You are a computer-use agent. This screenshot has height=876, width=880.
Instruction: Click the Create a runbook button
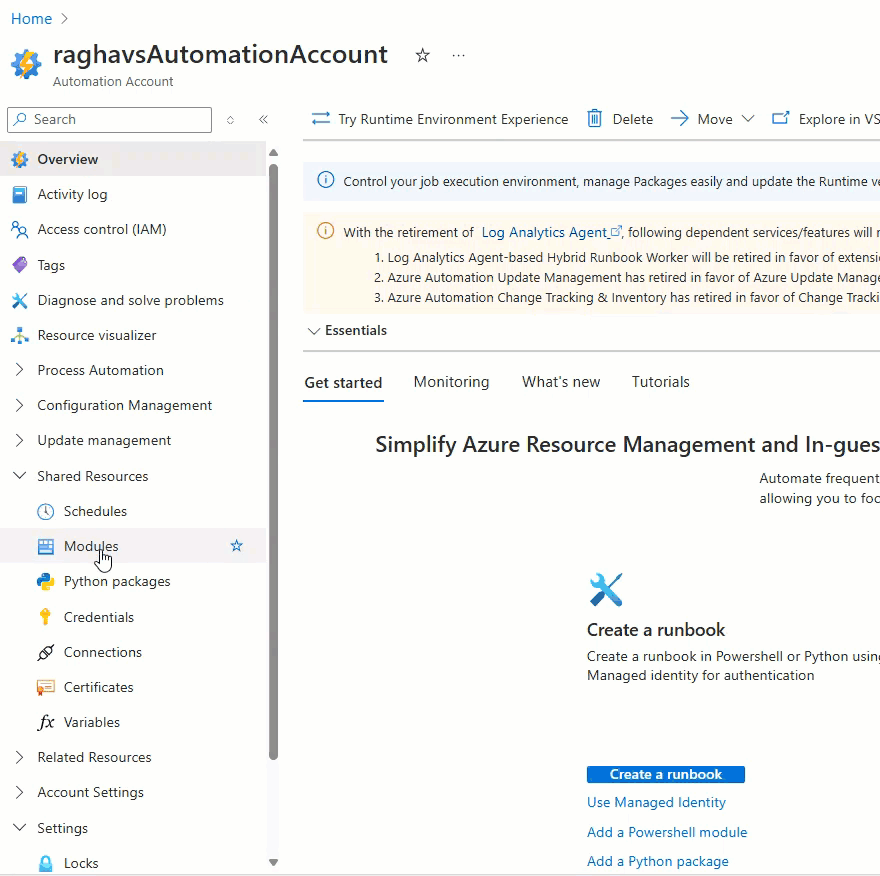[666, 774]
